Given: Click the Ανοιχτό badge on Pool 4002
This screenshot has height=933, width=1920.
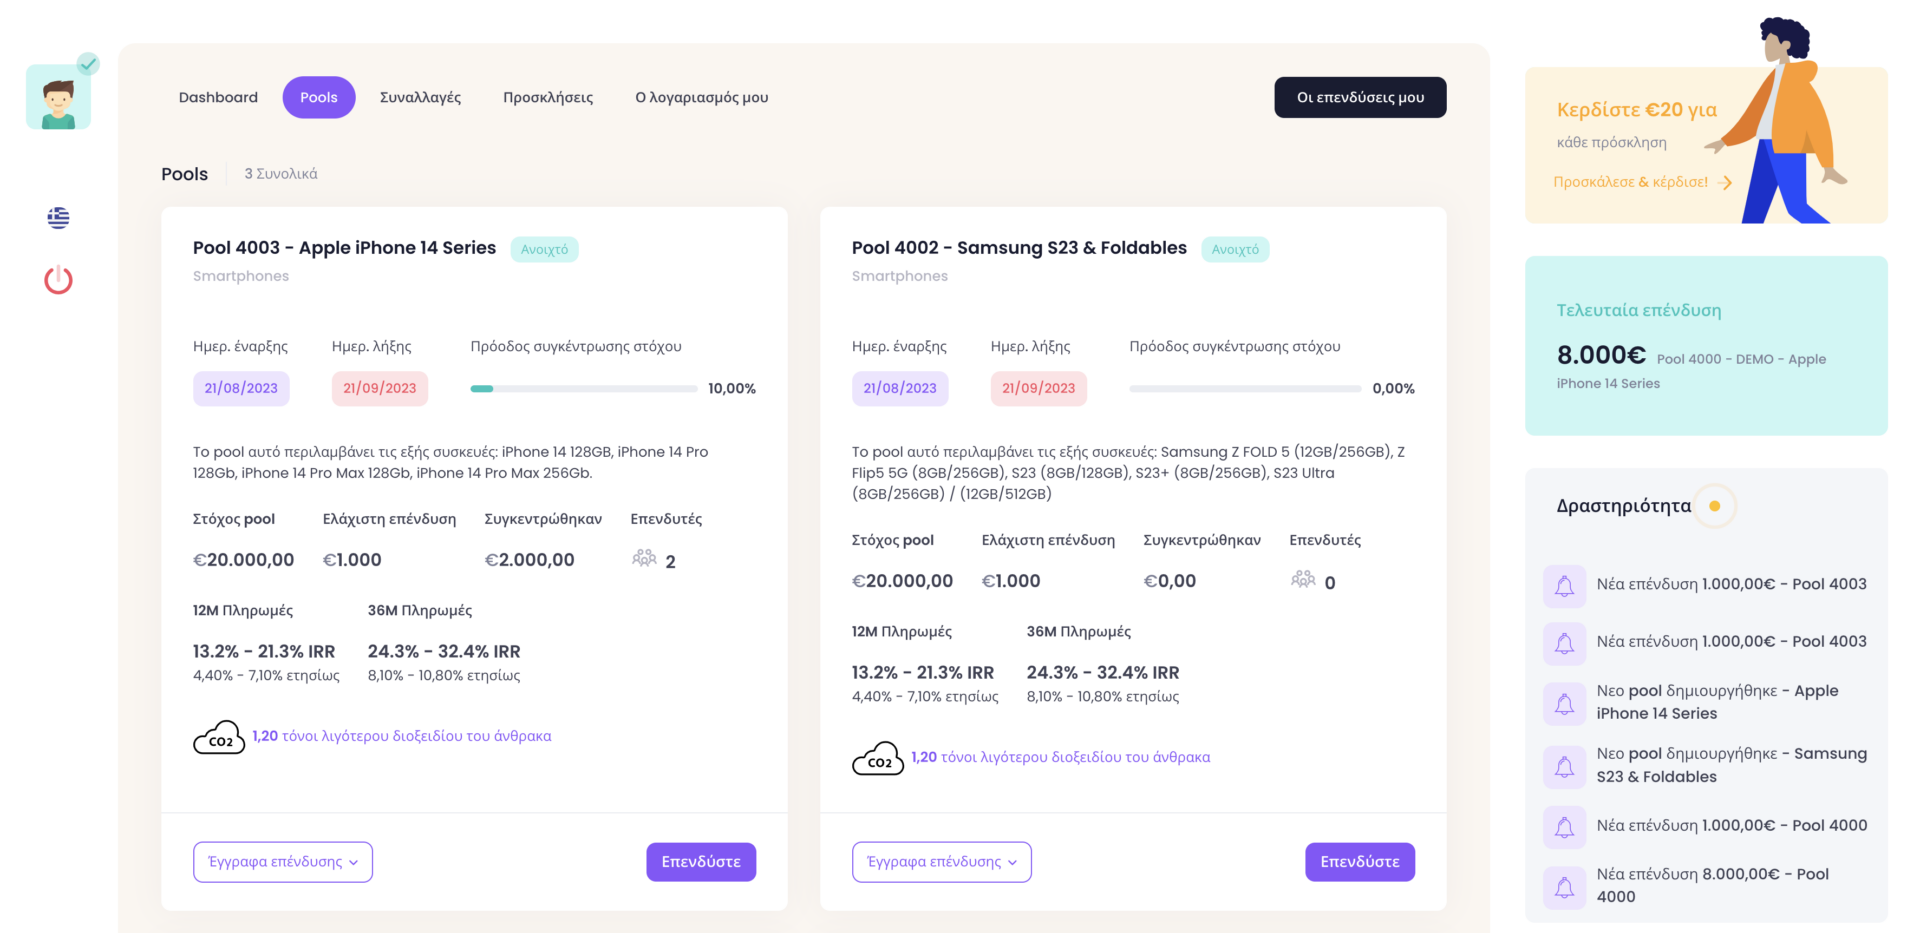Looking at the screenshot, I should tap(1235, 249).
